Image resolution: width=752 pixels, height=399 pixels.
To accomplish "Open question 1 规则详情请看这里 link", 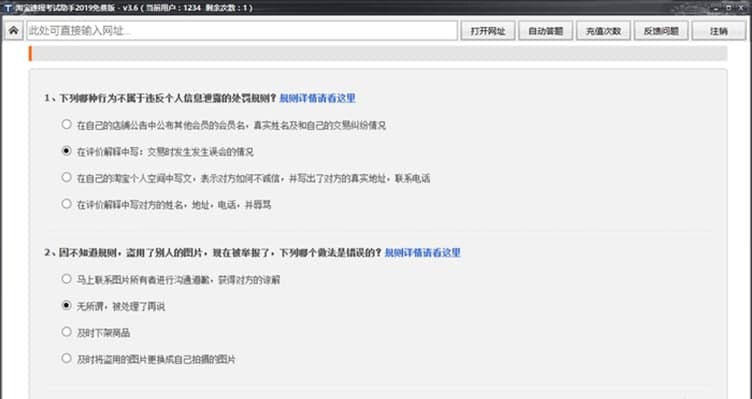I will 317,98.
